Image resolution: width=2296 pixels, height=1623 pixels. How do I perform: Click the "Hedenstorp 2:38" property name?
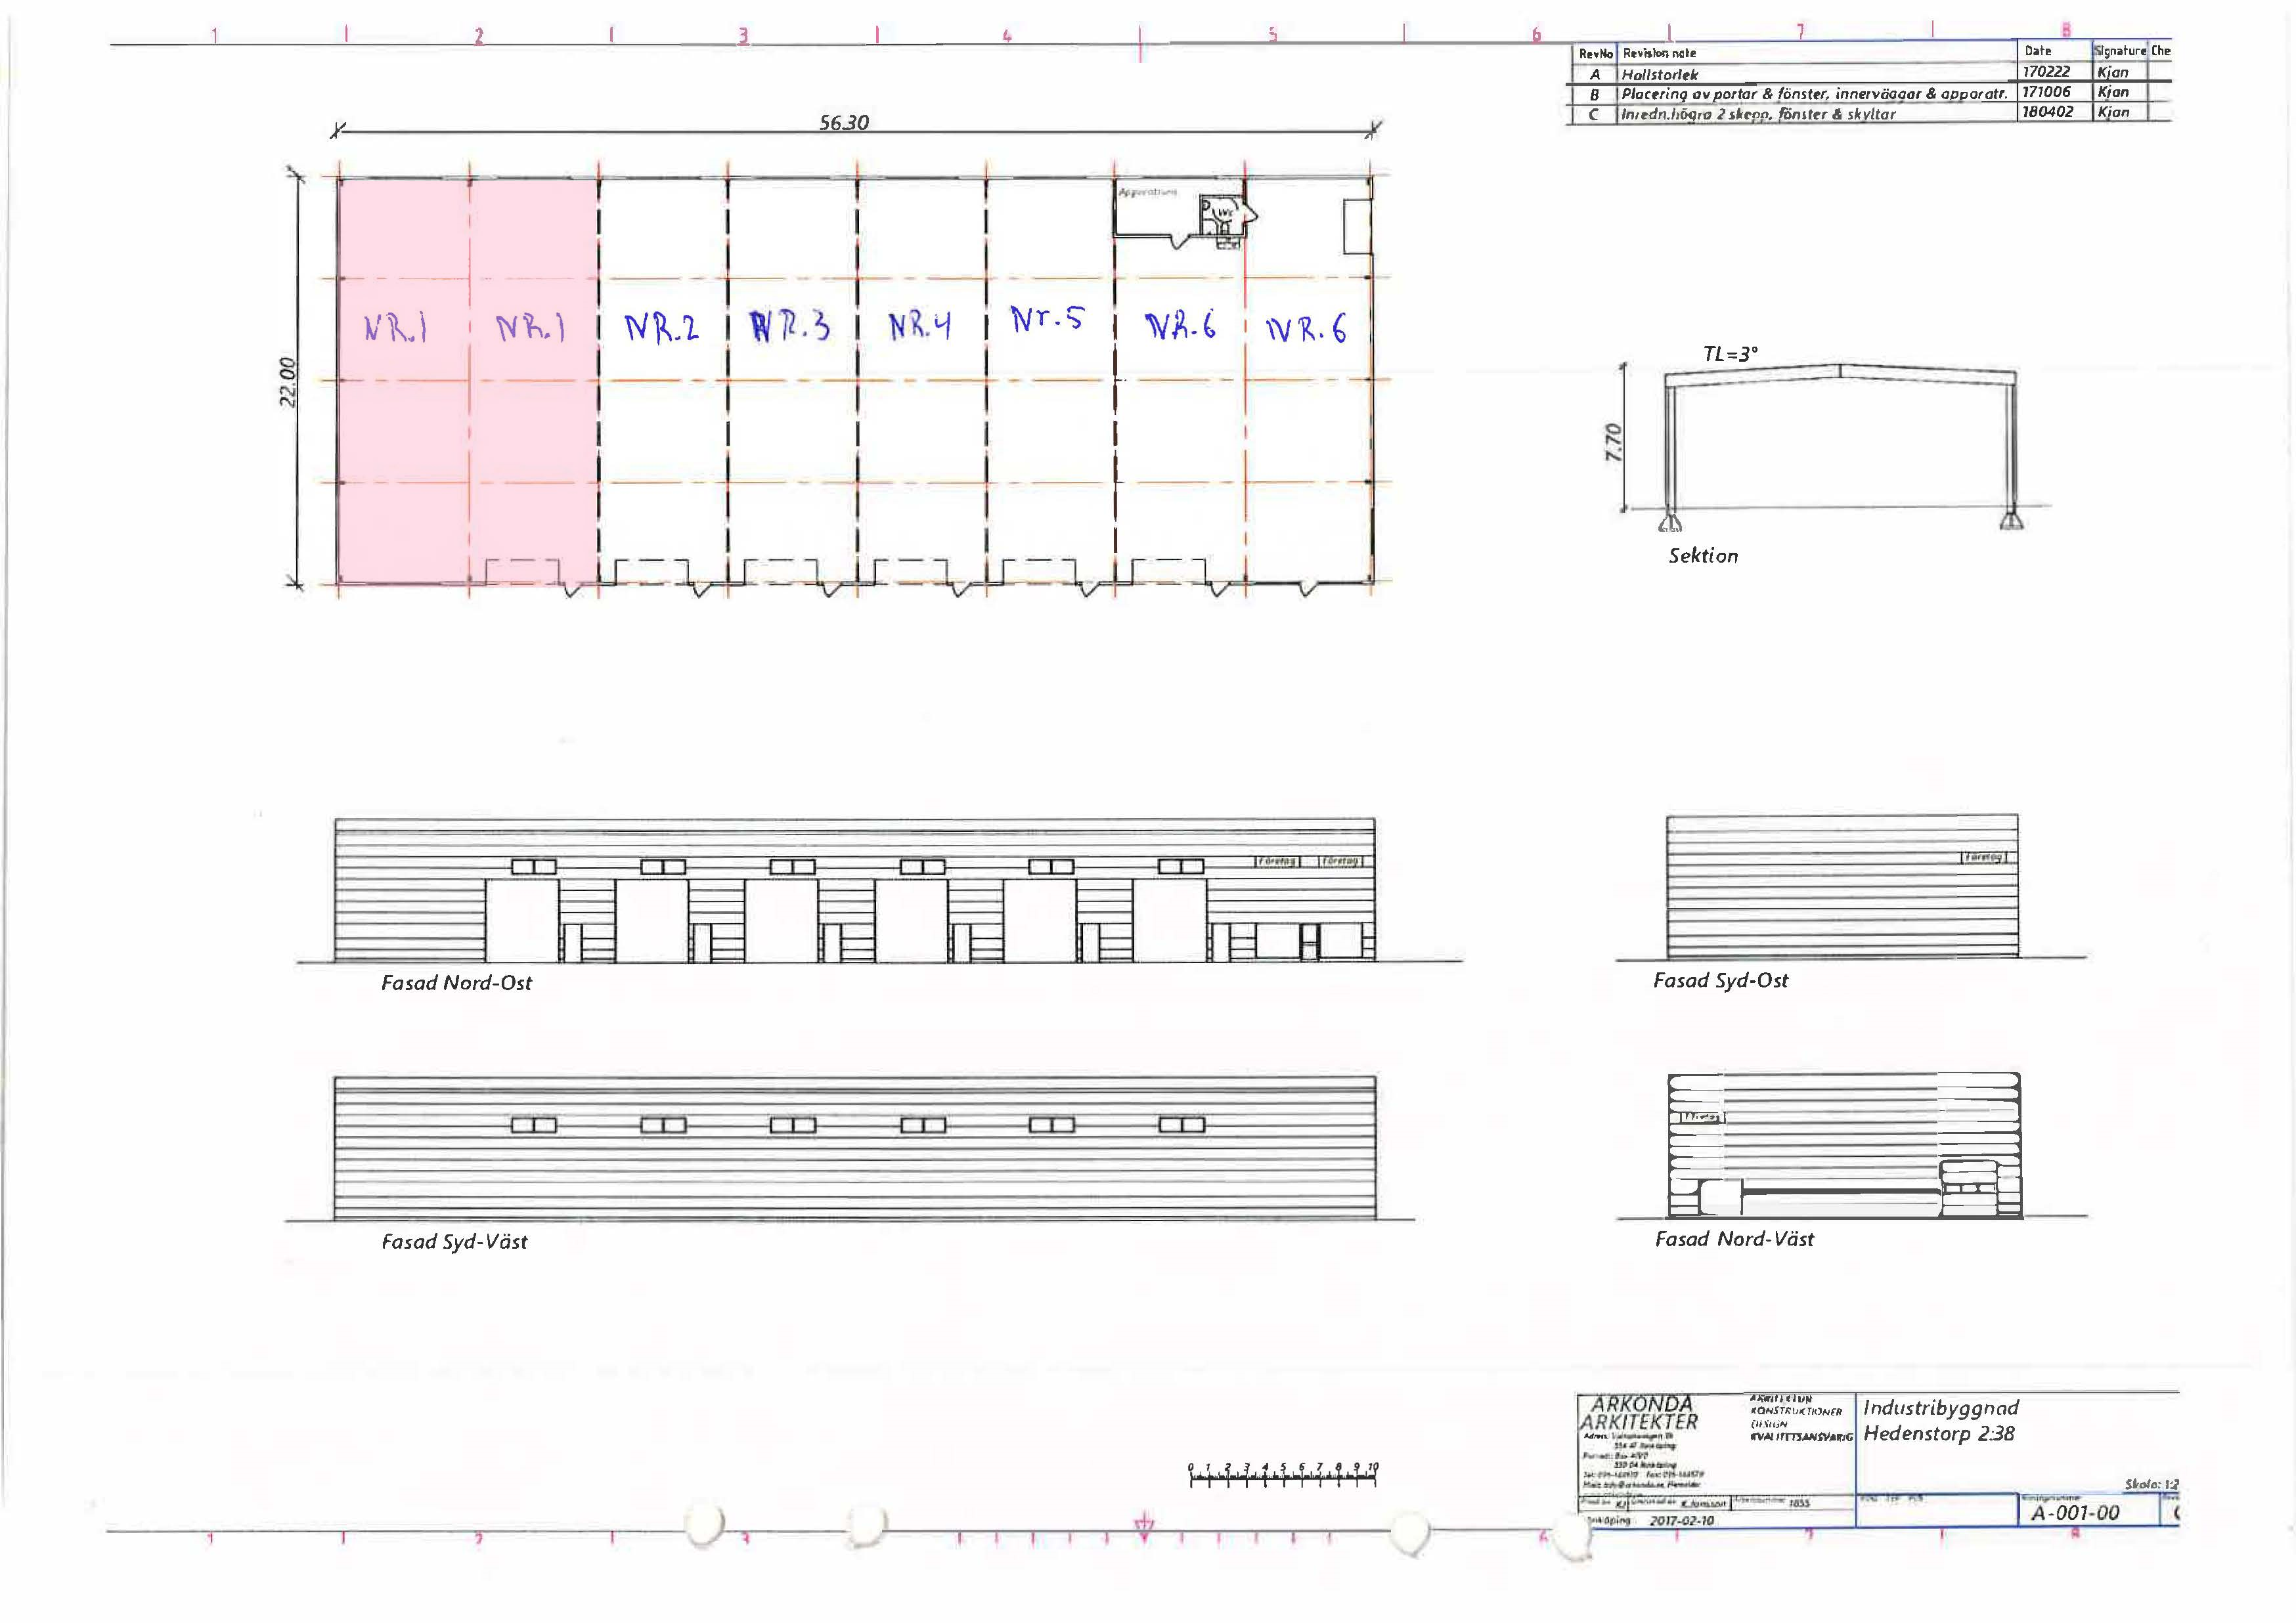[x=1939, y=1433]
